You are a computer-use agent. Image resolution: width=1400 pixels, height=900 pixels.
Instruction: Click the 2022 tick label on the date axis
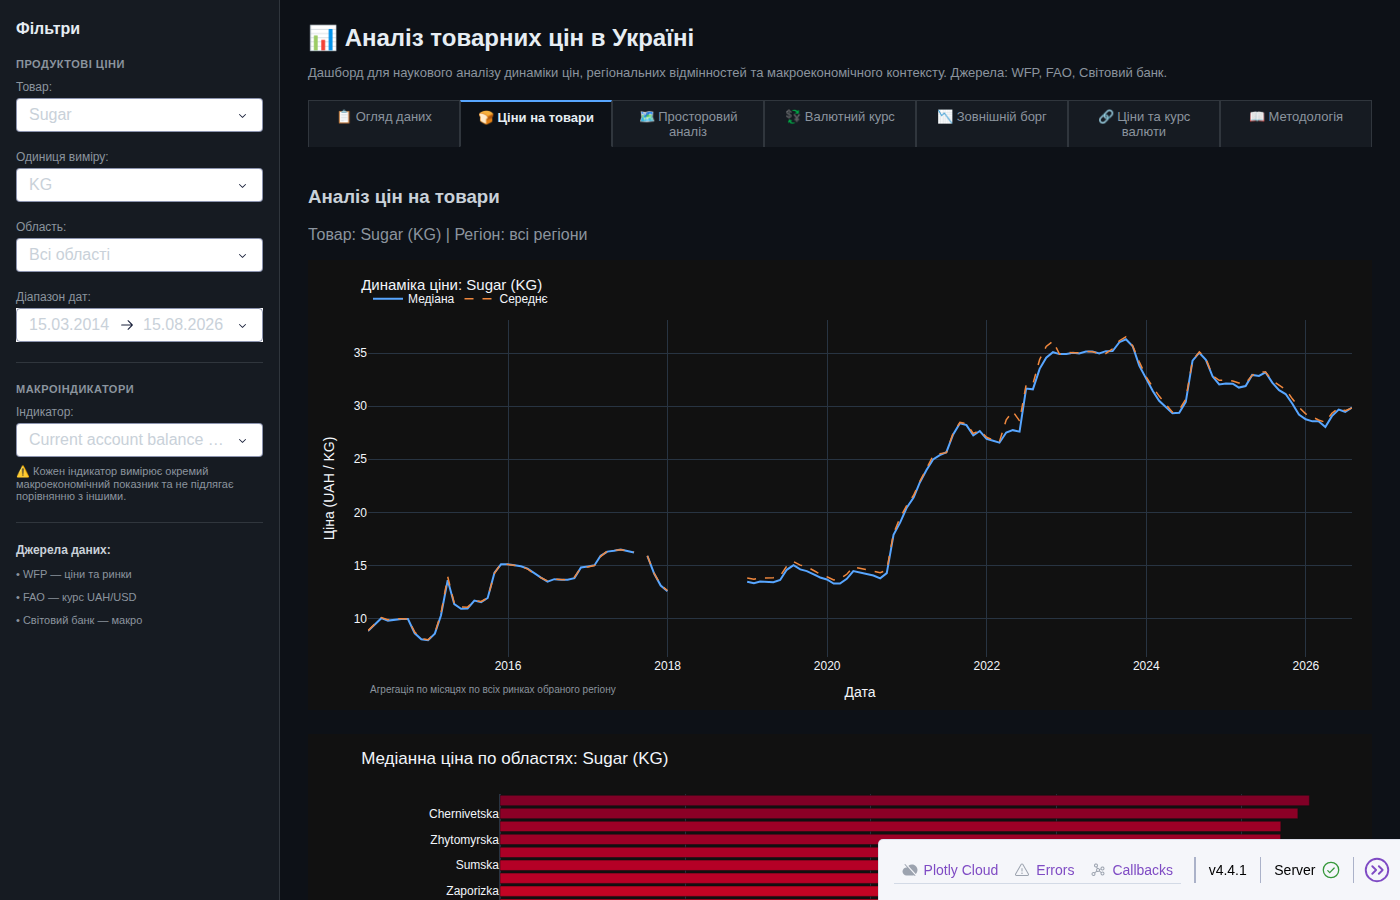point(987,666)
